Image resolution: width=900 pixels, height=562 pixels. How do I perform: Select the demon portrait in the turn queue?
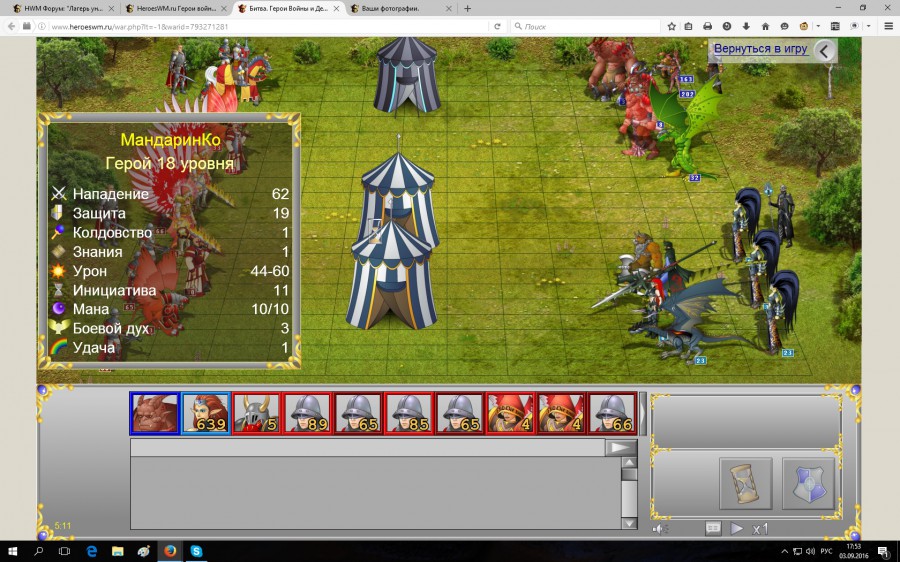click(x=154, y=413)
